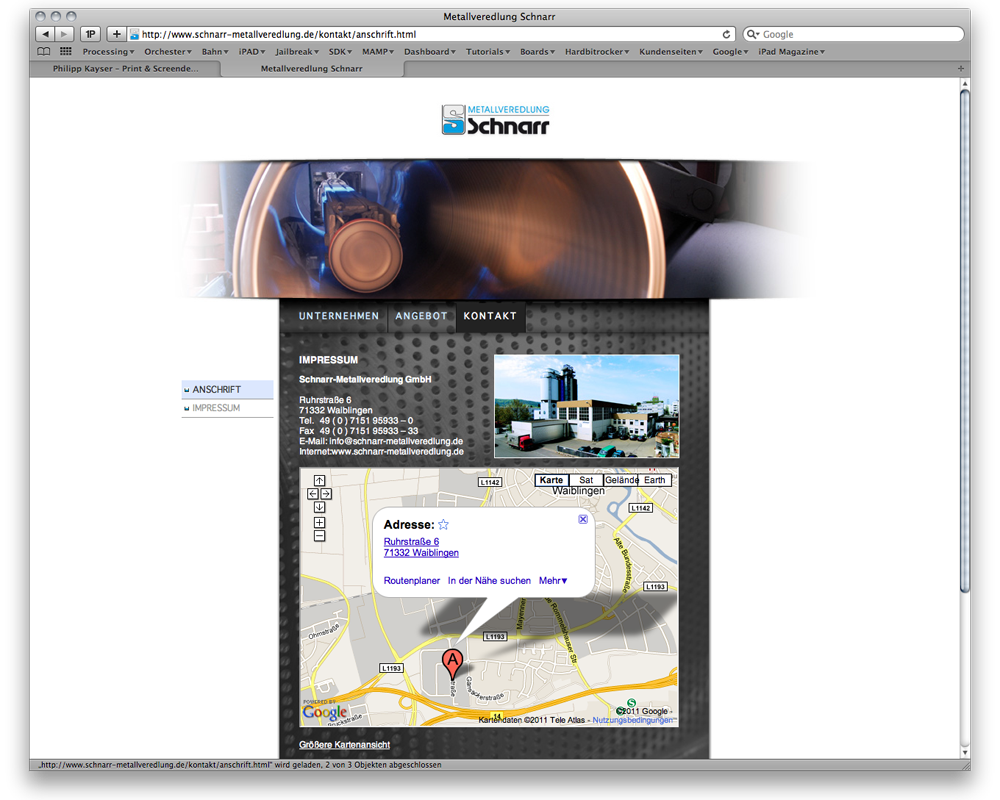The width and height of the screenshot is (1000, 800).
Task: Zoom in the map with plus
Action: coord(320,522)
